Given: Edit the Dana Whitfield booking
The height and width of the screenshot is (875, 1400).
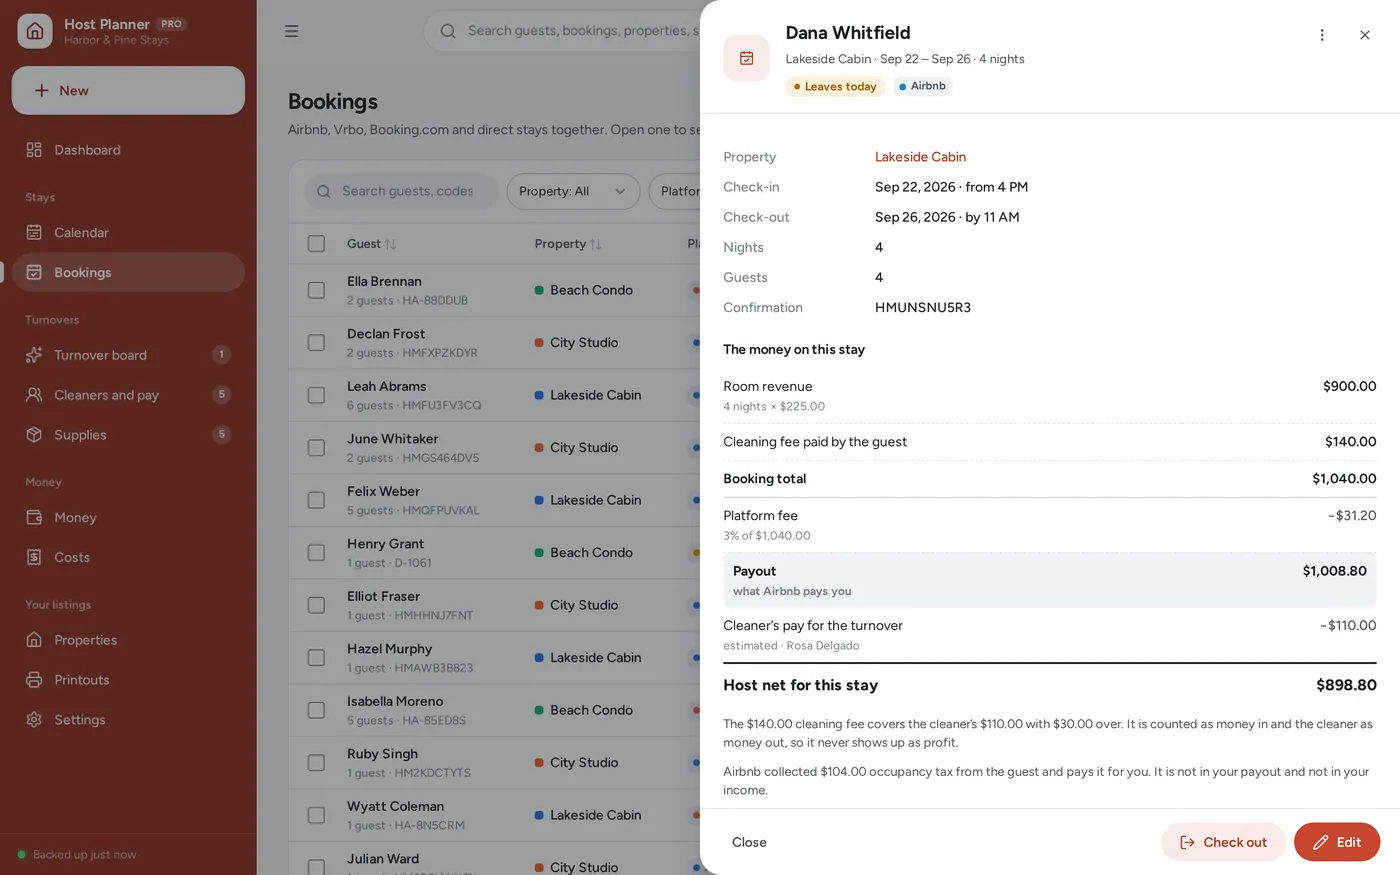Looking at the screenshot, I should point(1337,842).
